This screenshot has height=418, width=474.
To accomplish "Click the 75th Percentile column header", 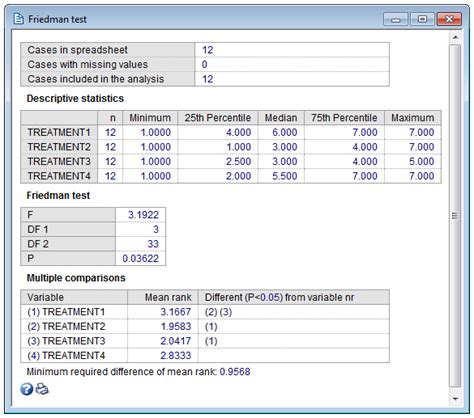I will pyautogui.click(x=344, y=118).
